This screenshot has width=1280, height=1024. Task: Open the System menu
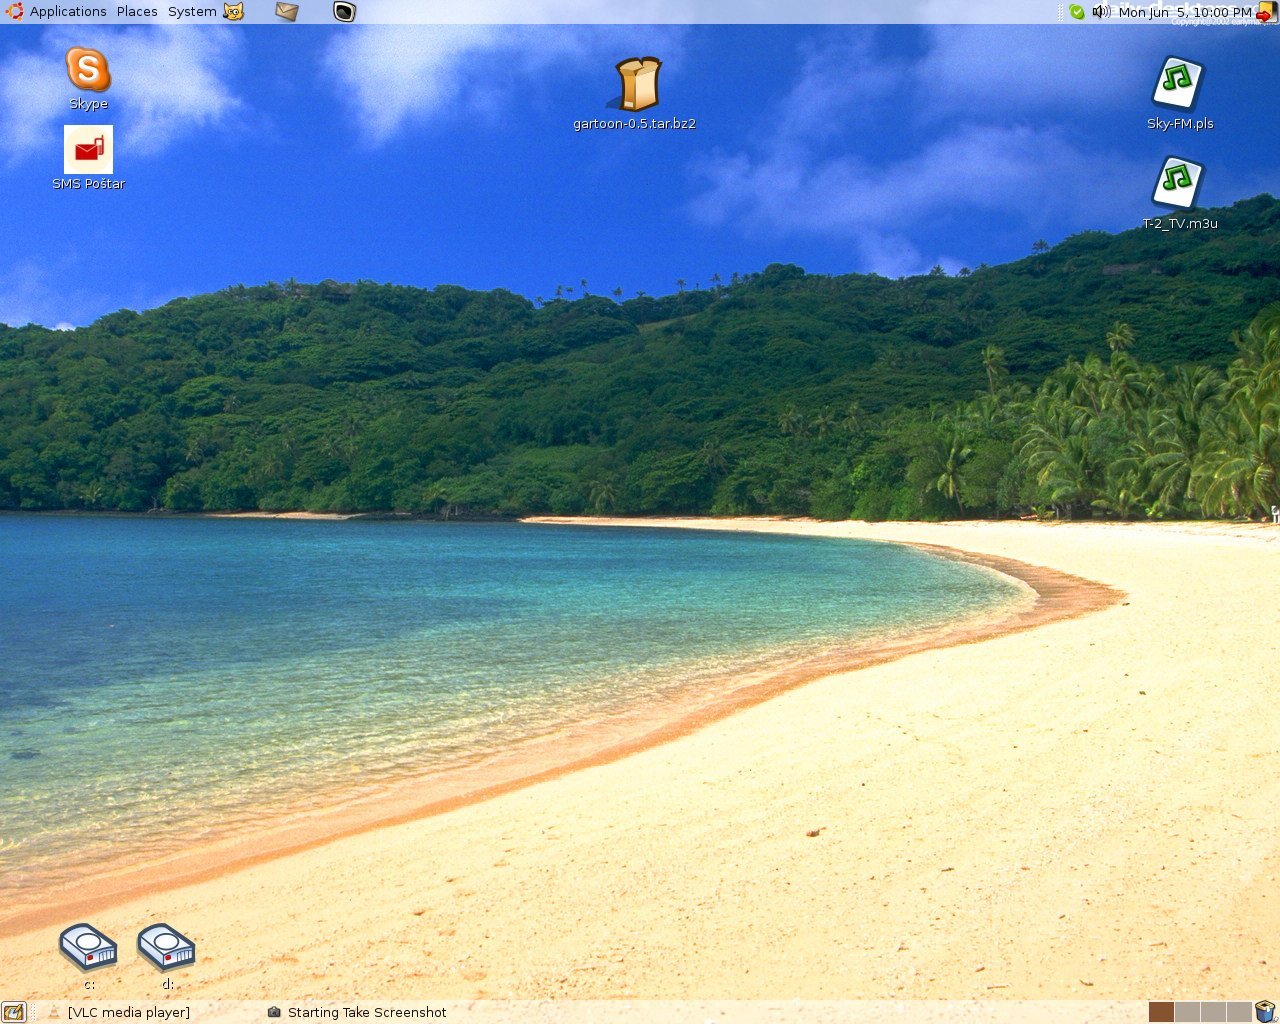(192, 12)
